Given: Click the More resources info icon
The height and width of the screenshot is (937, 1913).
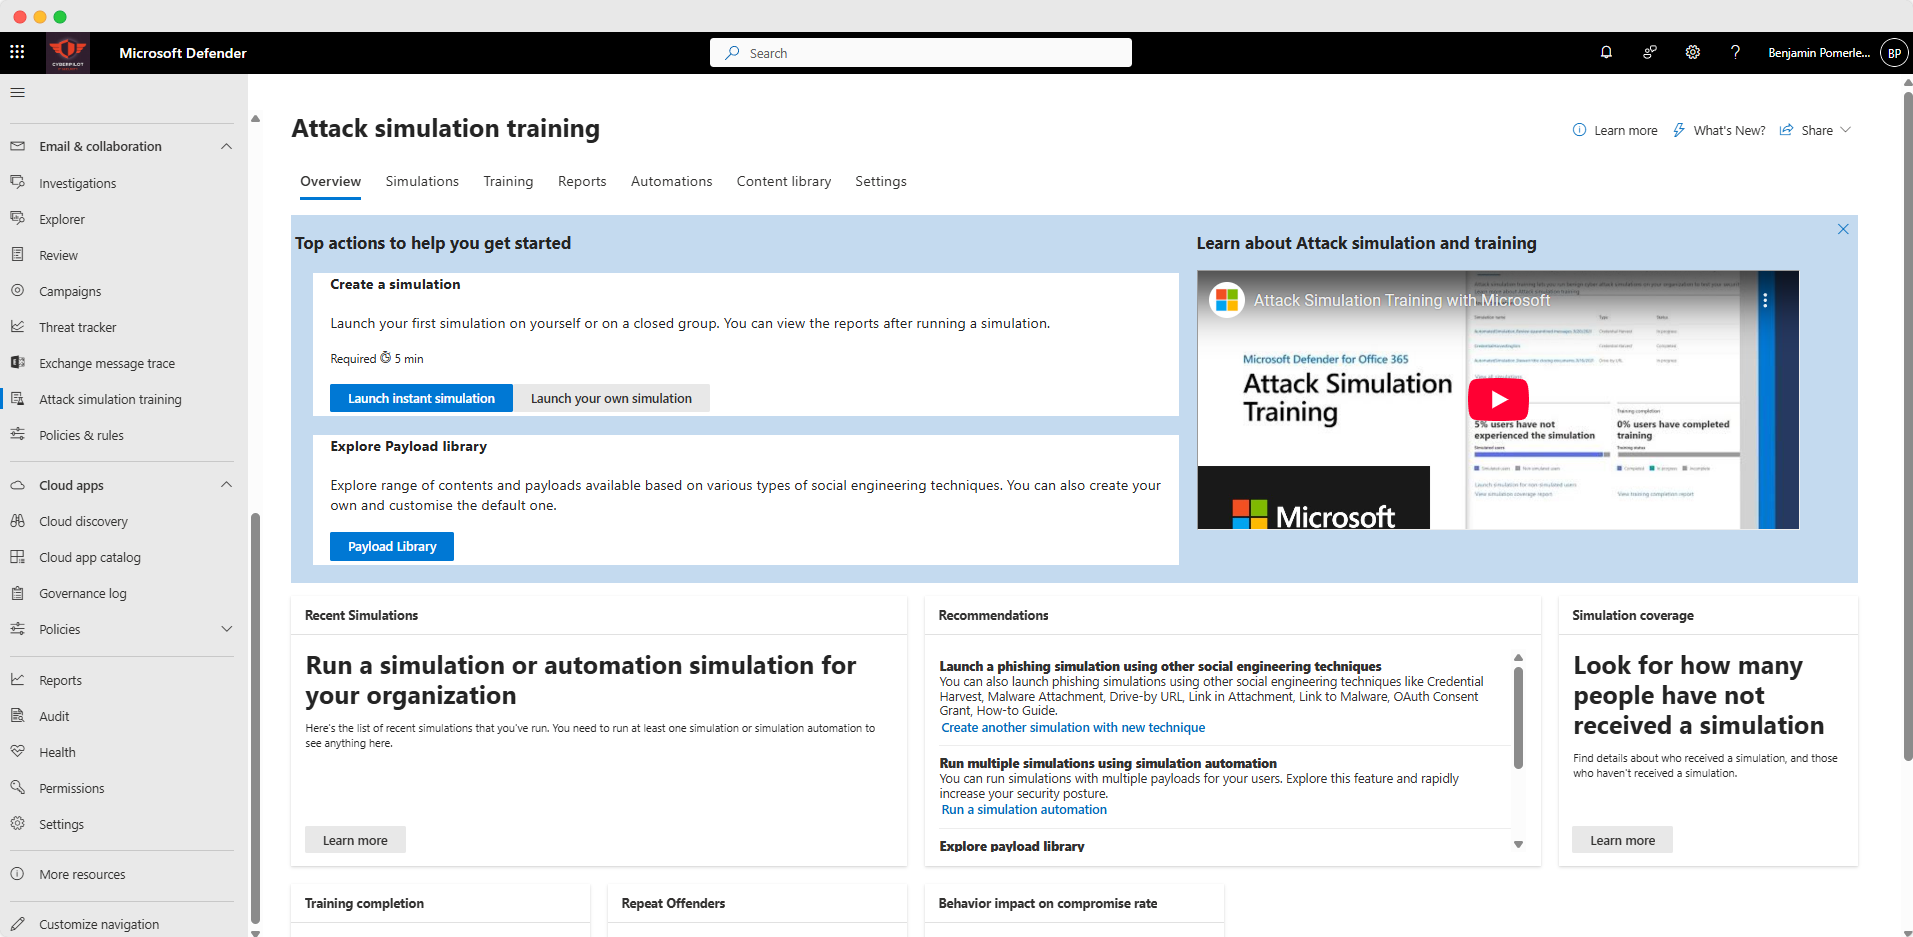Looking at the screenshot, I should click(x=17, y=873).
